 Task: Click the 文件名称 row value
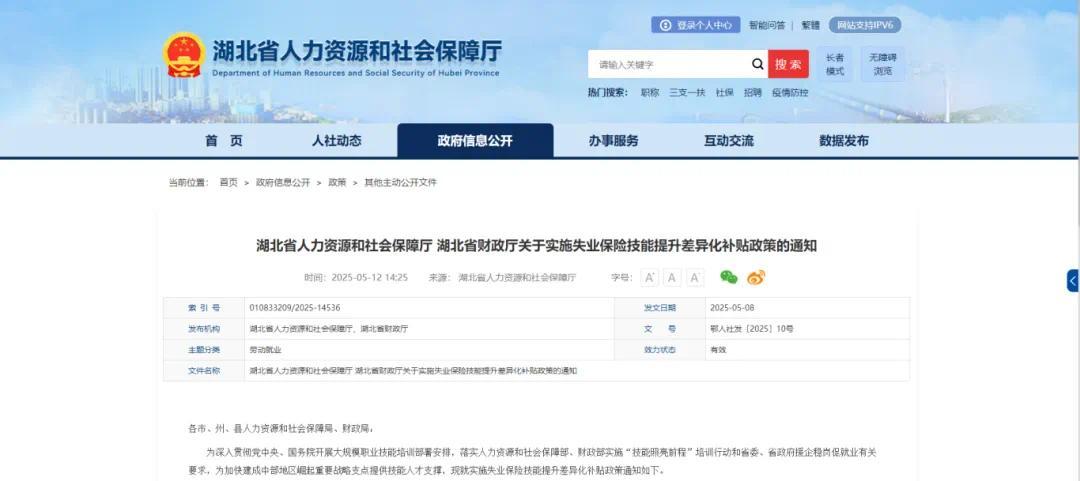[413, 371]
